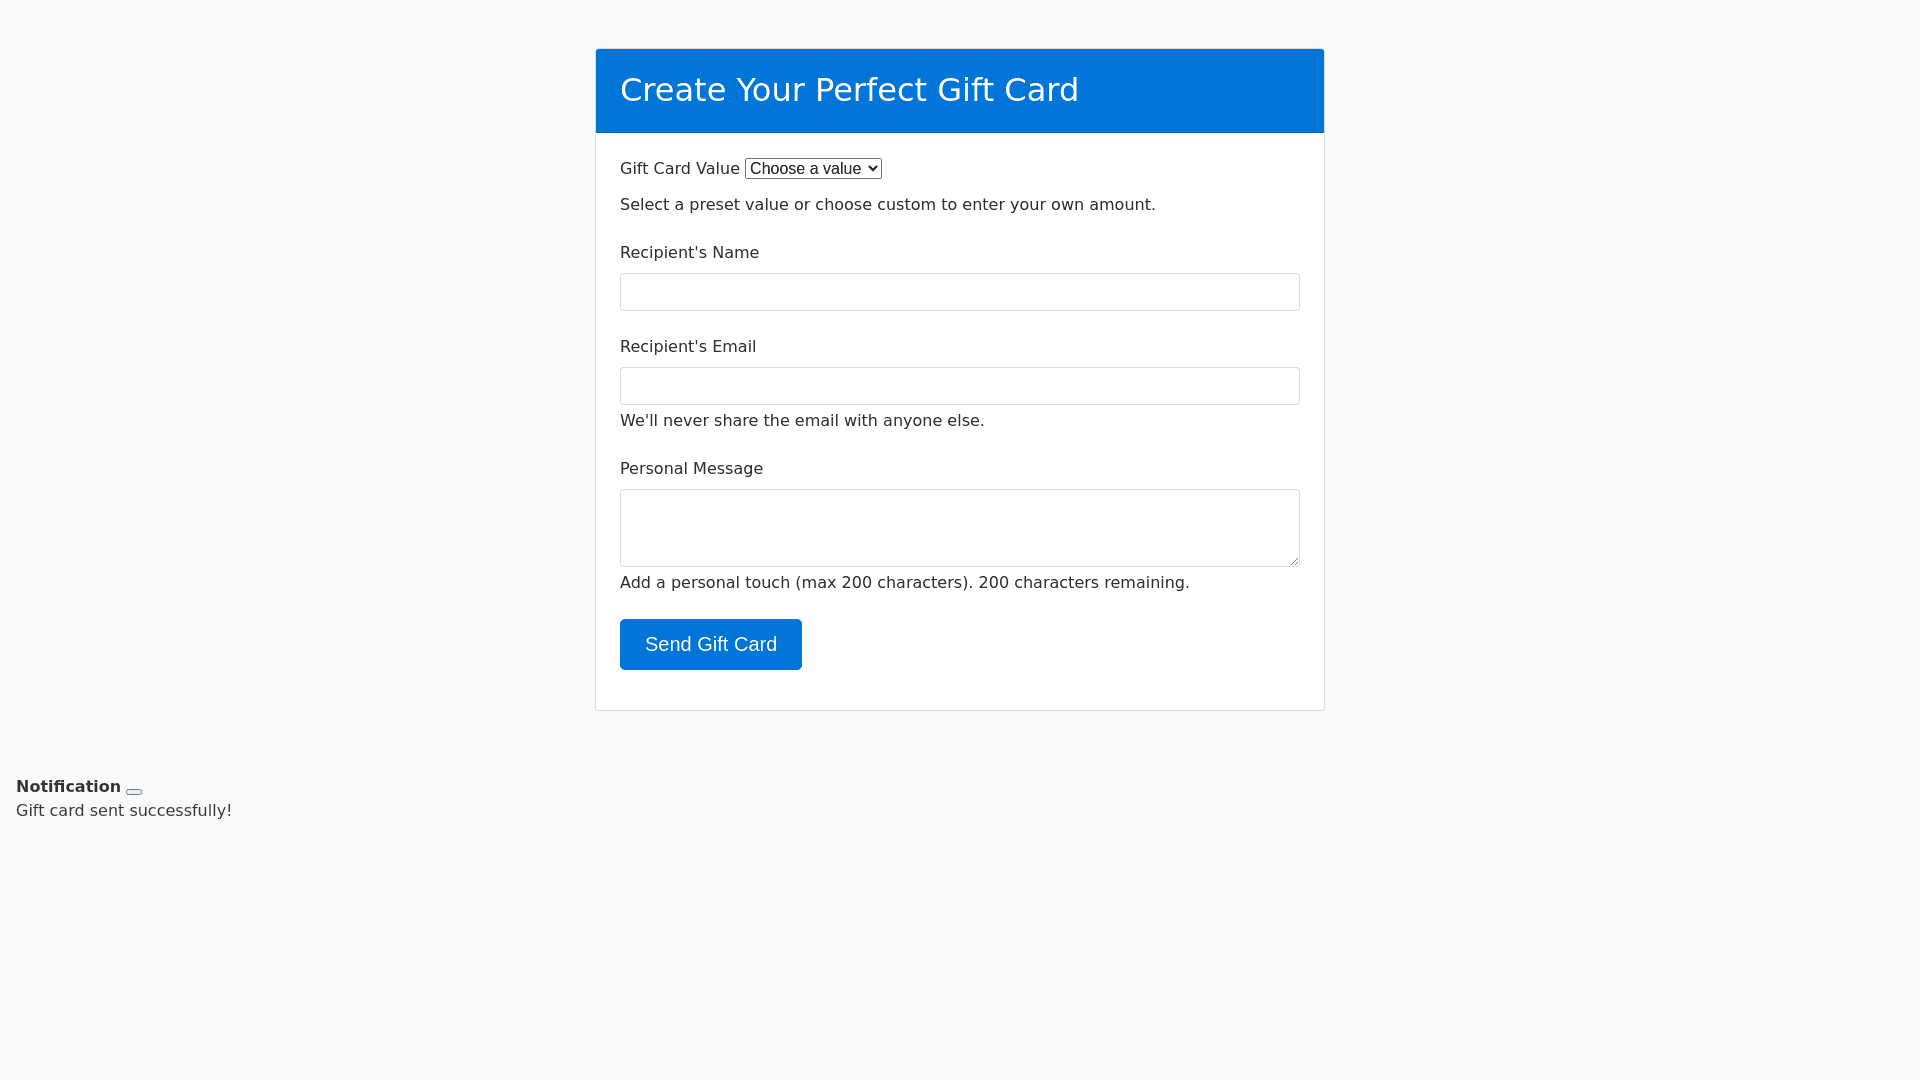The width and height of the screenshot is (1920, 1080).
Task: Click inside the Personal Message textarea
Action: [959, 527]
